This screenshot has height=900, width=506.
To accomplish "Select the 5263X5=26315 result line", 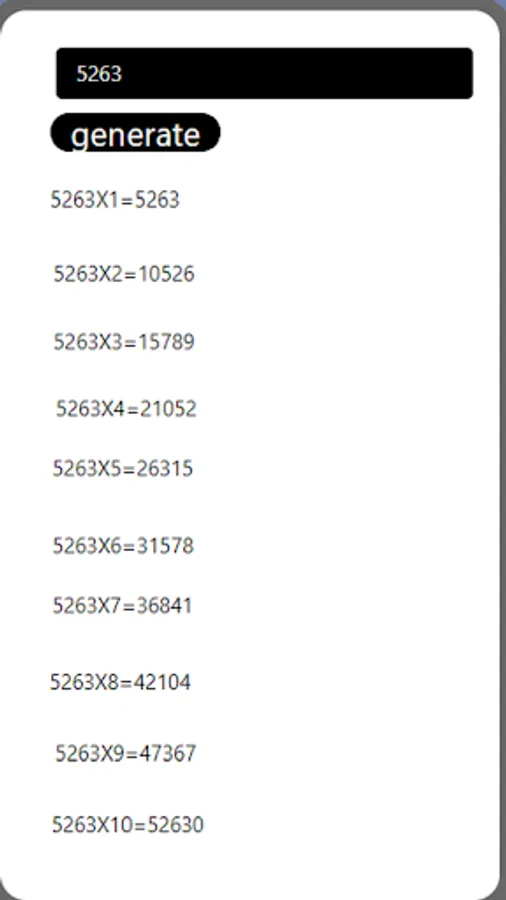I will pyautogui.click(x=123, y=468).
